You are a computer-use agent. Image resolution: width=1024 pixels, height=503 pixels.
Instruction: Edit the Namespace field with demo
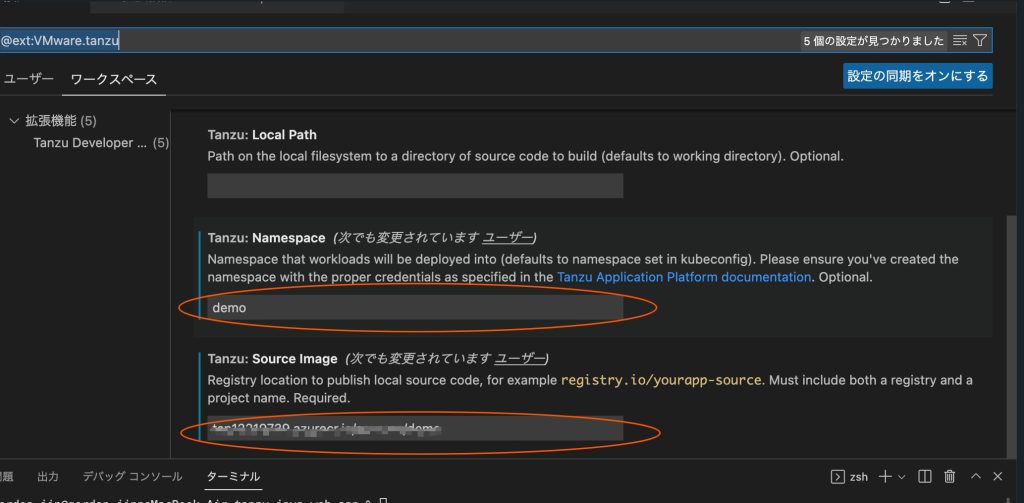pyautogui.click(x=415, y=307)
